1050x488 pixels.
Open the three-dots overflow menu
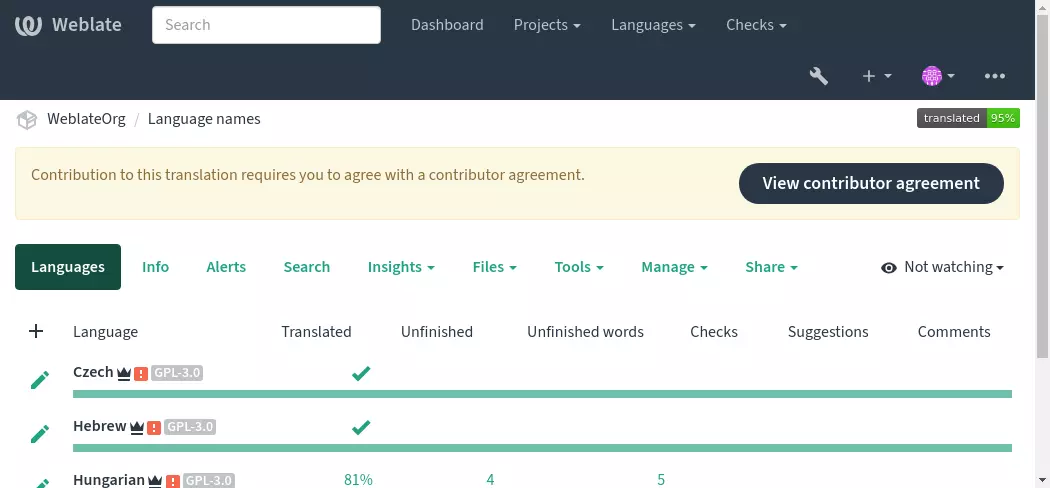pyautogui.click(x=994, y=76)
